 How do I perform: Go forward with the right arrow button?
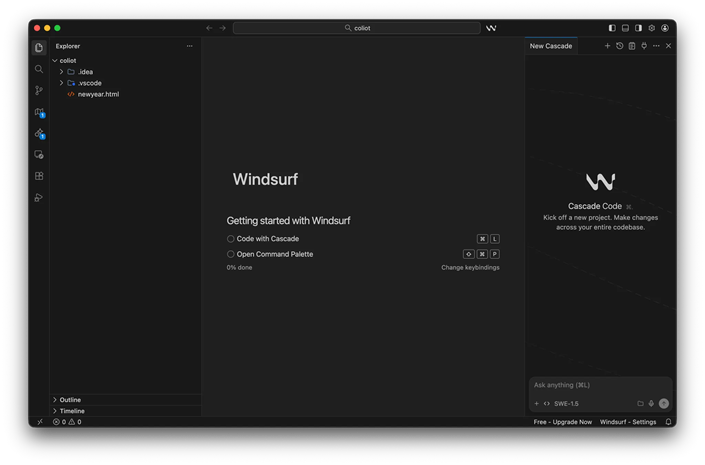(x=223, y=28)
